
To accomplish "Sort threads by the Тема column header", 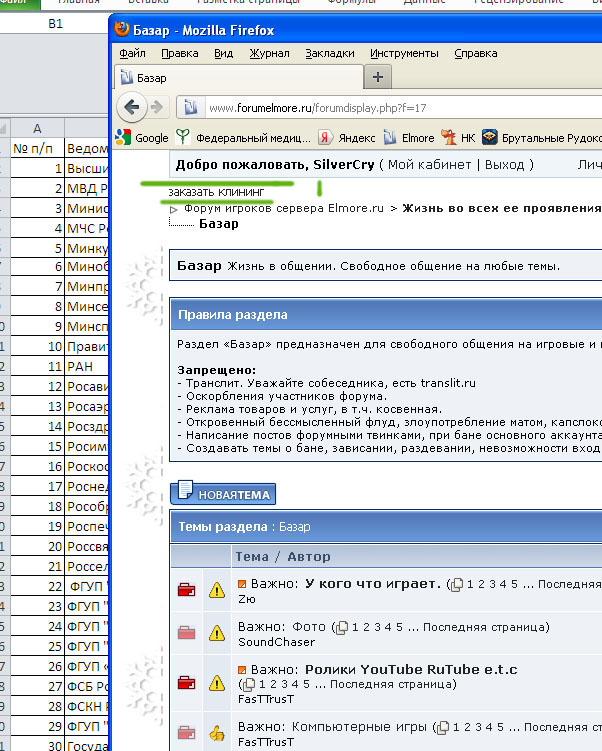I will click(252, 557).
